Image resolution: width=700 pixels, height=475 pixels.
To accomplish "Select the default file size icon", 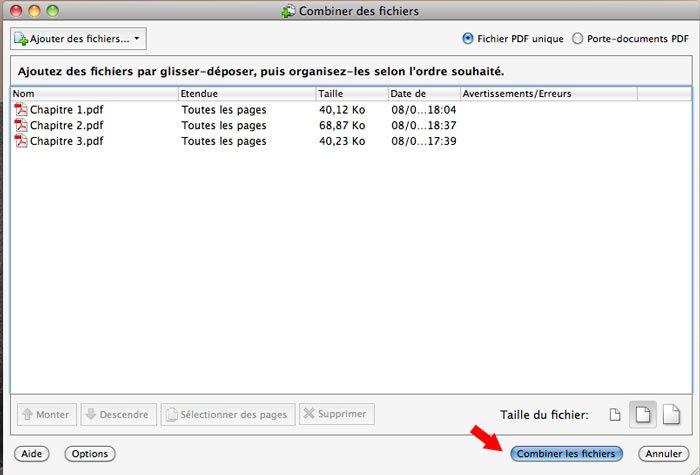I will (643, 413).
